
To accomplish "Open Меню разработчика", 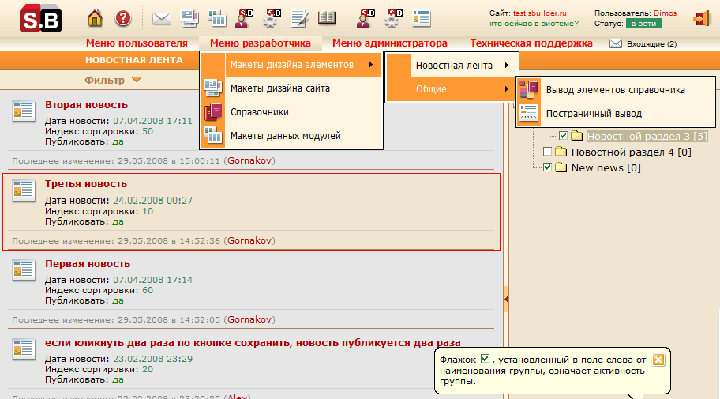I will coord(260,44).
